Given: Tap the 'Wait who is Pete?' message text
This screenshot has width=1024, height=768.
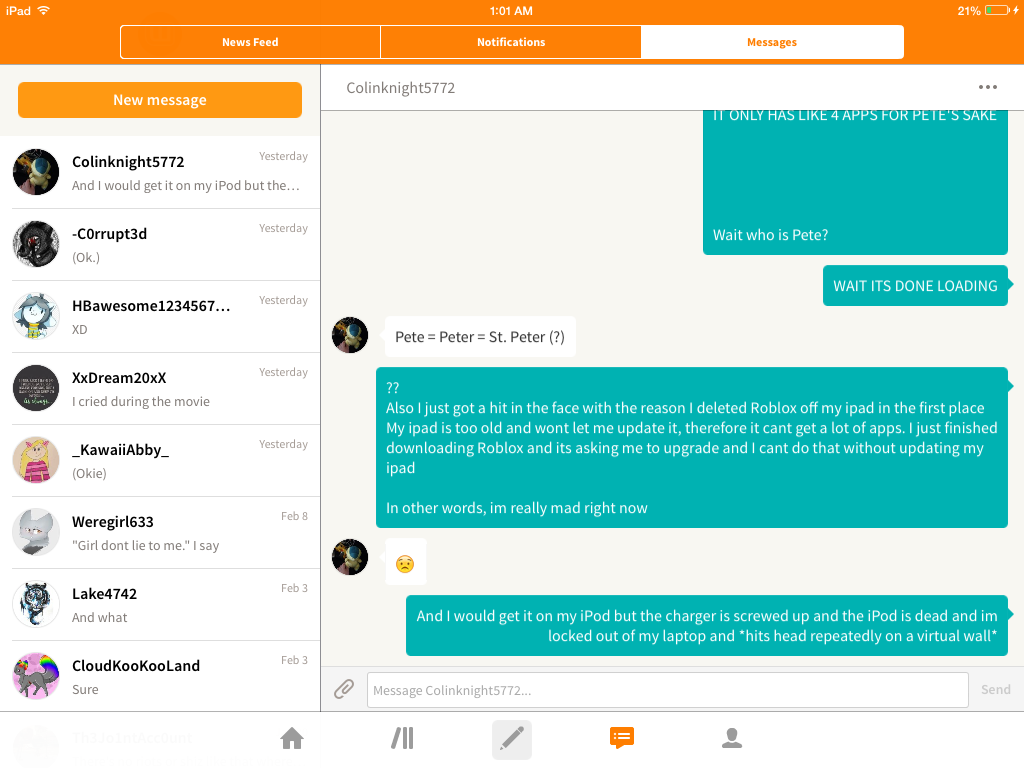Looking at the screenshot, I should coord(771,235).
